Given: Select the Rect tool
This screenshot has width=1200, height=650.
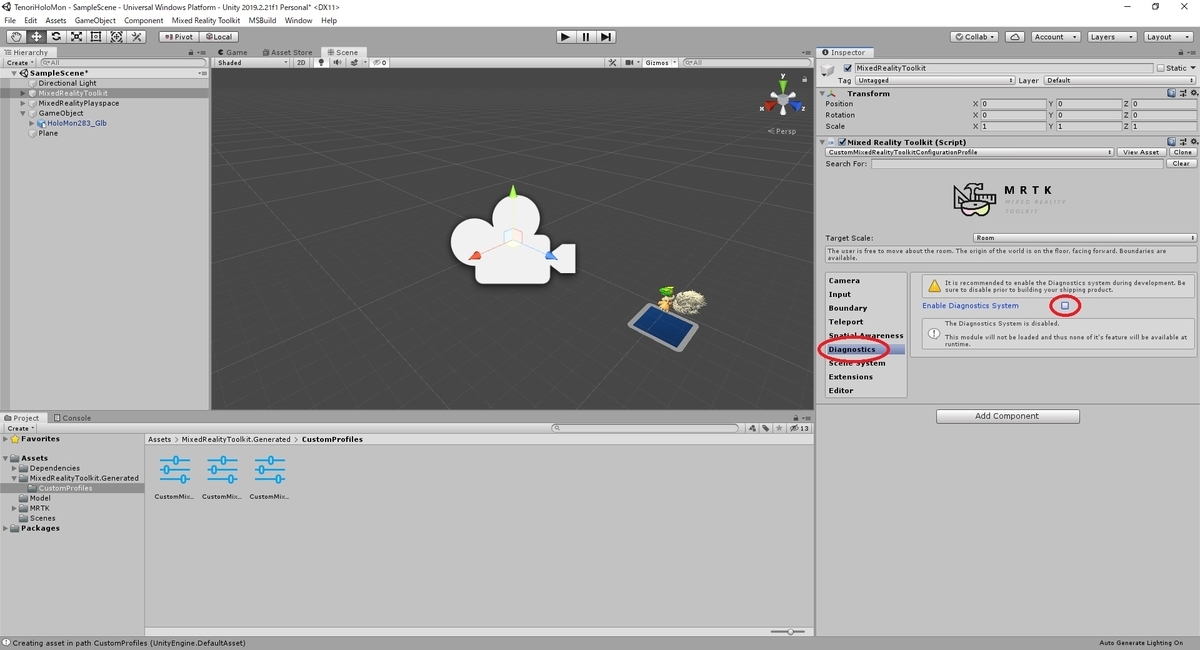Looking at the screenshot, I should pos(96,37).
